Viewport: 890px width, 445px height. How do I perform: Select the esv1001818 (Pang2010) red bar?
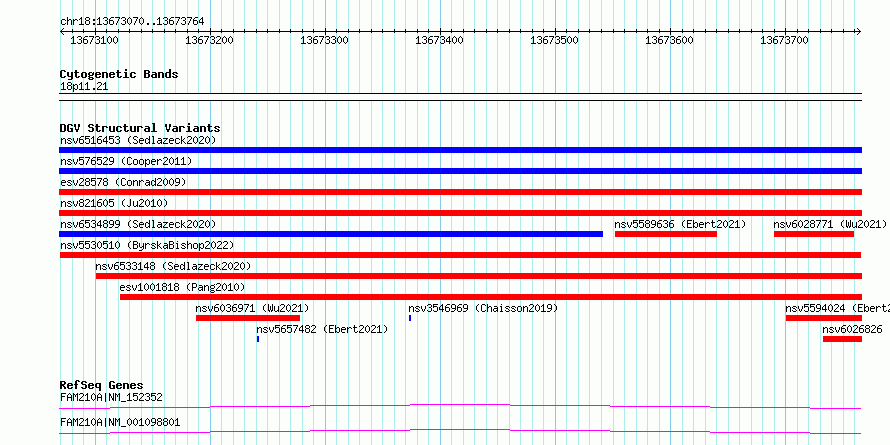click(x=491, y=297)
